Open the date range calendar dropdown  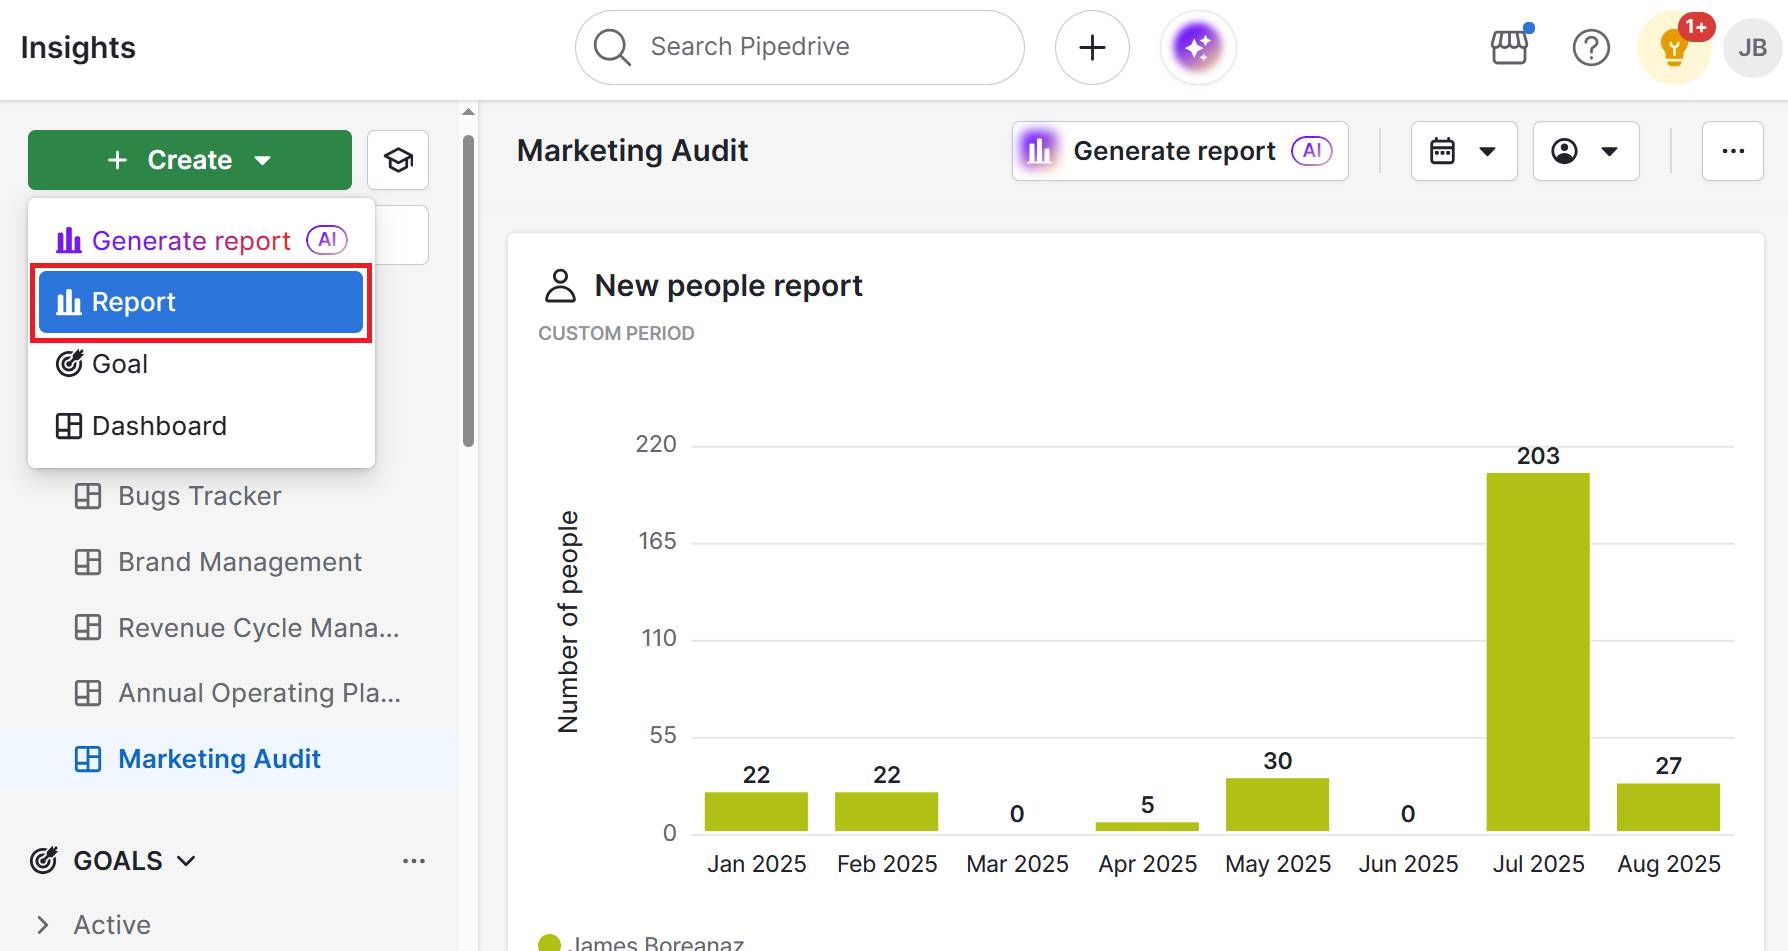[x=1463, y=151]
